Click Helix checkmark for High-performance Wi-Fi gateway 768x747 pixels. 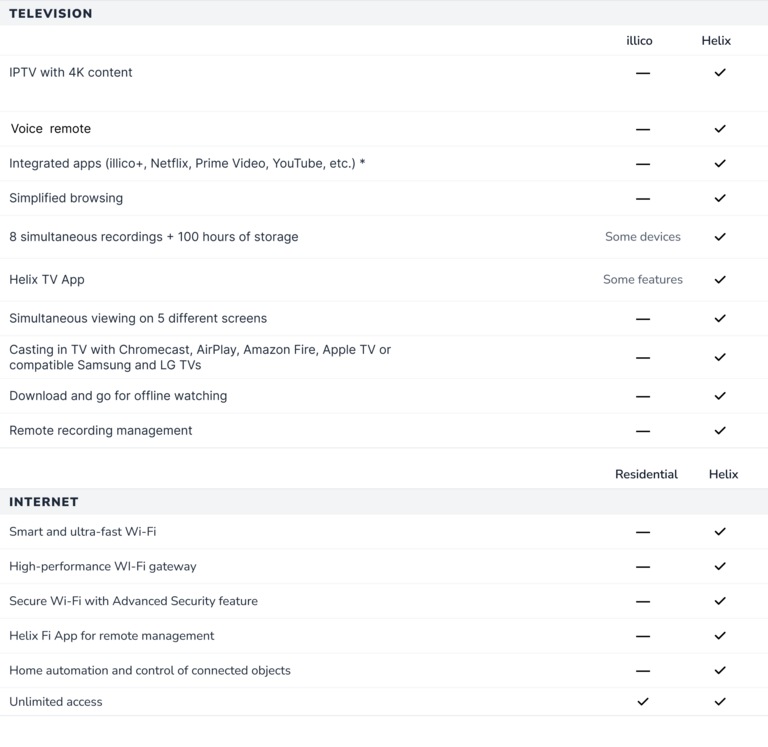(x=720, y=566)
